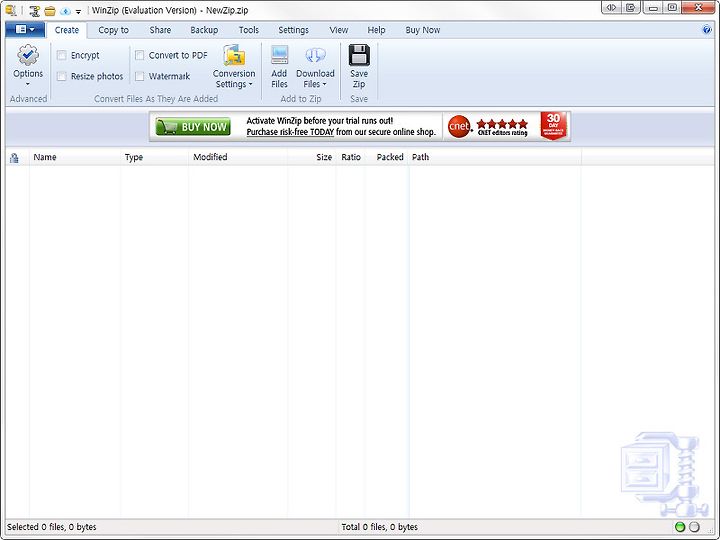Click the Add Files icon
This screenshot has height=540, width=720.
tap(279, 55)
